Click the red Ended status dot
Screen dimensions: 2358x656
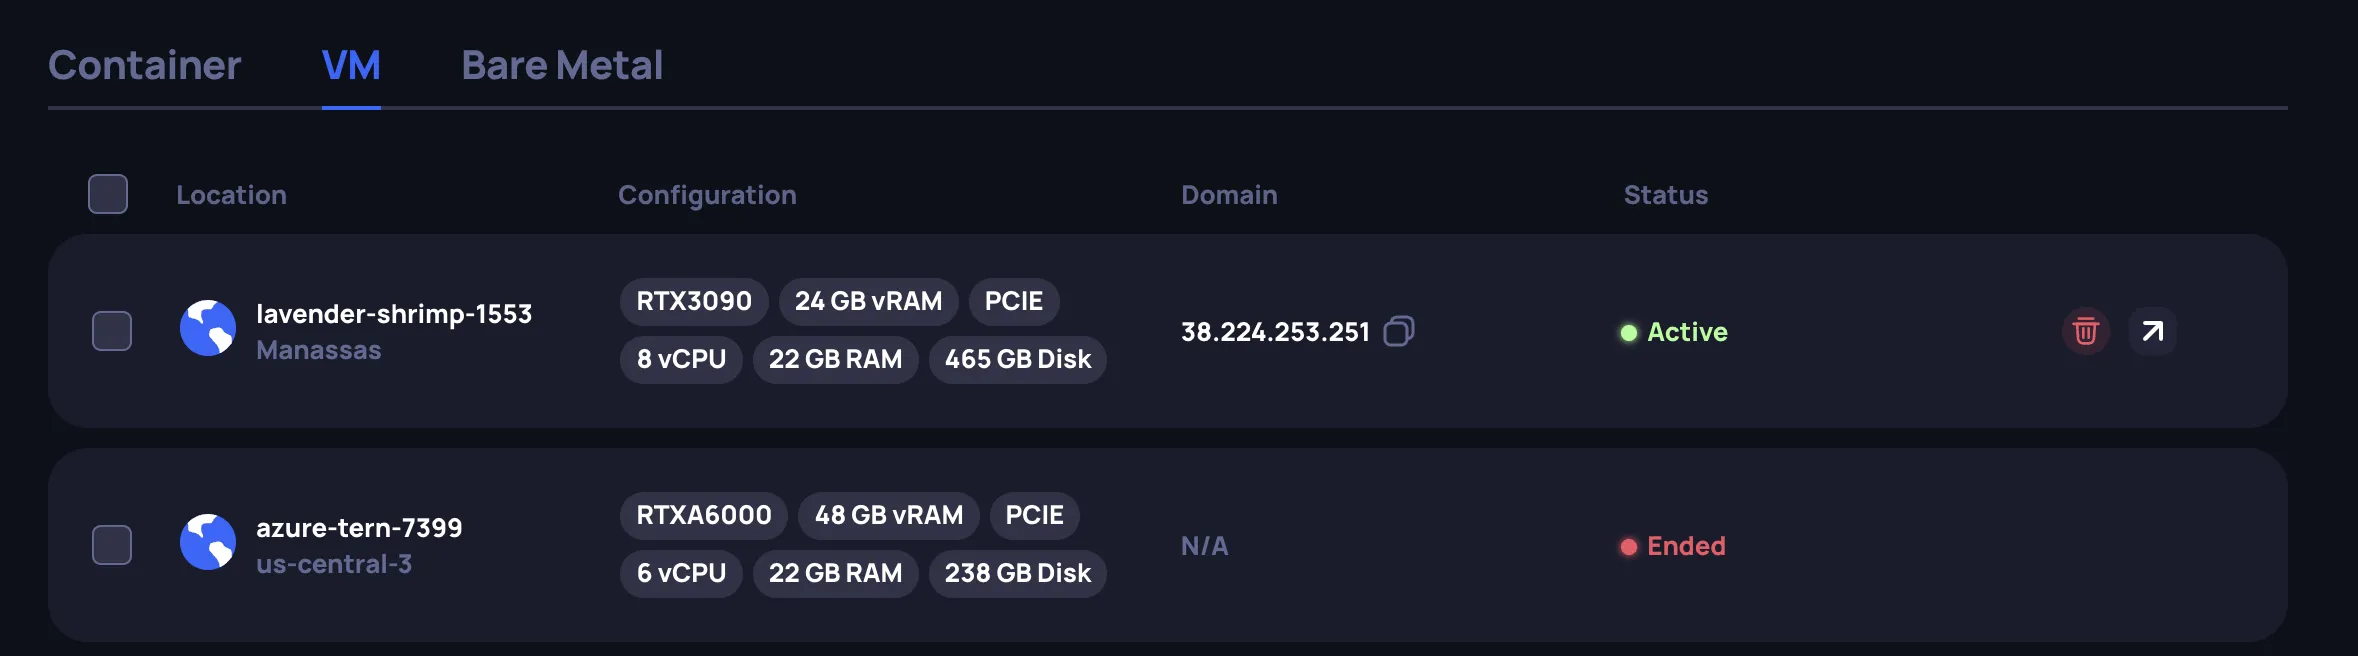[x=1630, y=546]
